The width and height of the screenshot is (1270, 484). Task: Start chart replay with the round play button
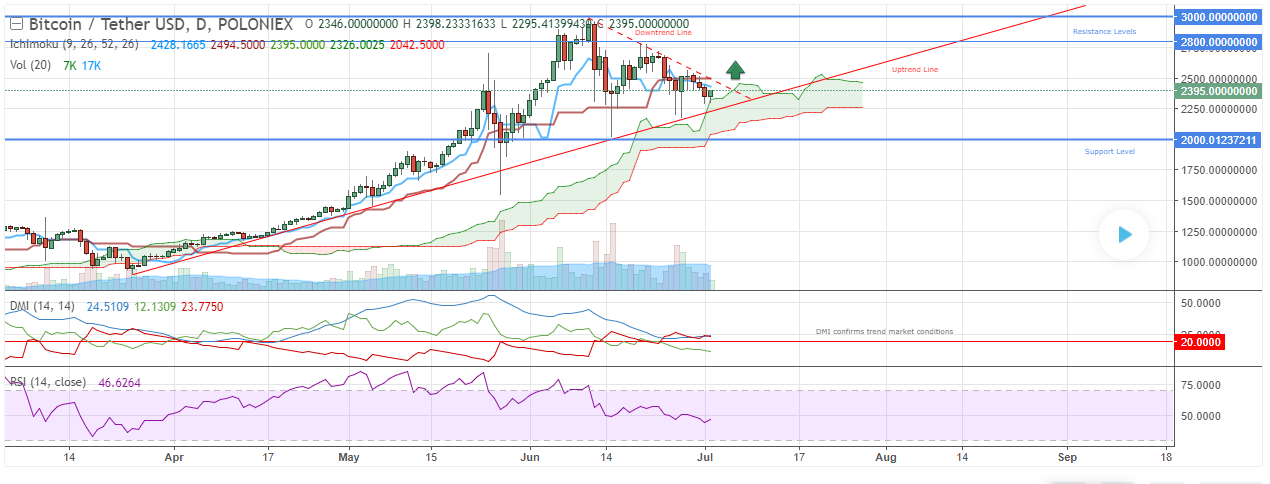(x=1125, y=234)
